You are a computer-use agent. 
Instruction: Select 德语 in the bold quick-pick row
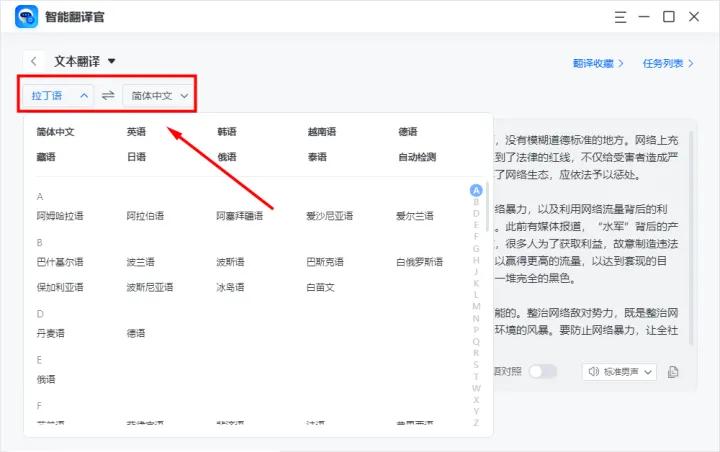408,132
